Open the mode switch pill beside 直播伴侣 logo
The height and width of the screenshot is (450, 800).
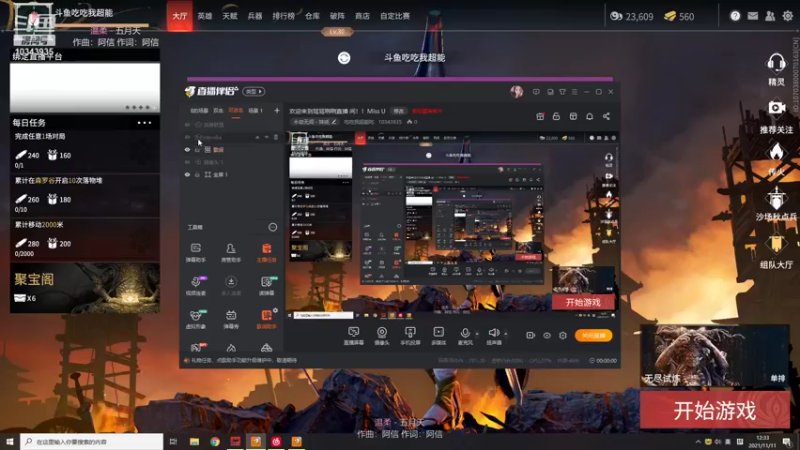(254, 91)
